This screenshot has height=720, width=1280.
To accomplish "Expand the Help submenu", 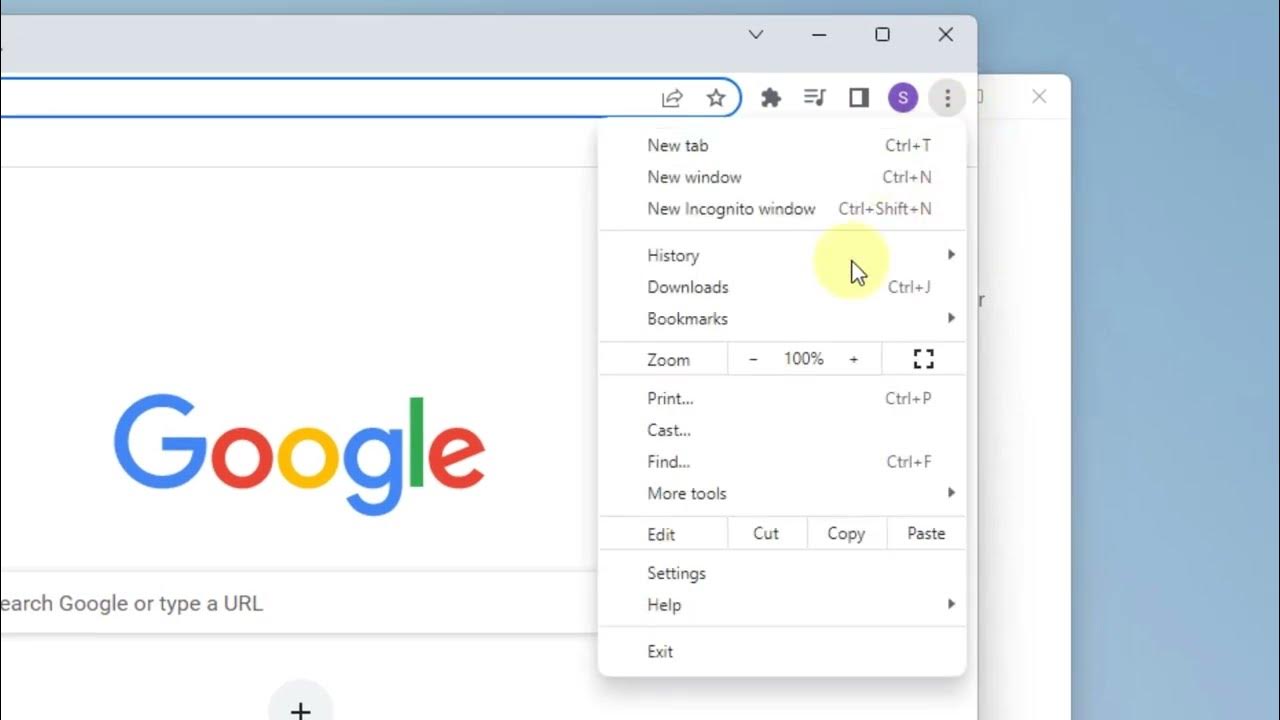I will 782,605.
